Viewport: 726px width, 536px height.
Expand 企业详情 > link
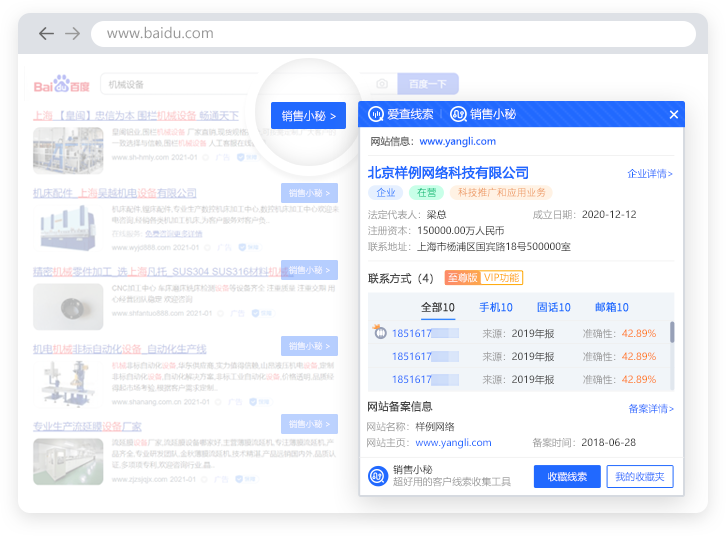click(x=650, y=174)
